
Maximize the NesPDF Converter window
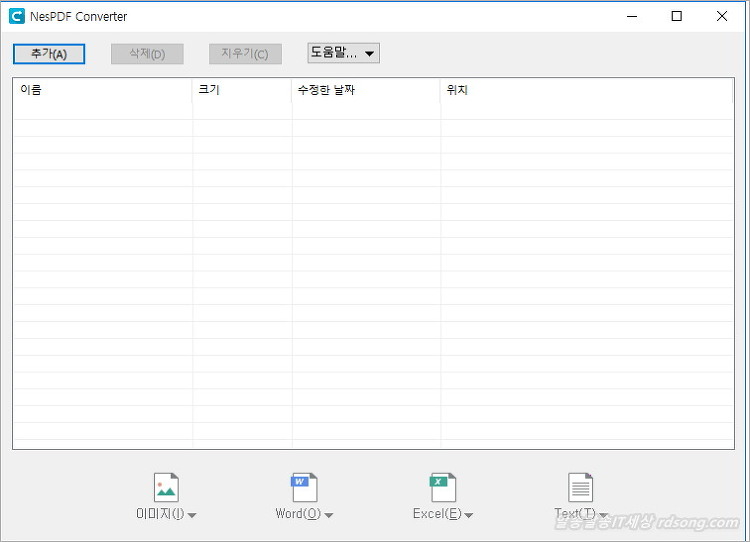point(677,16)
